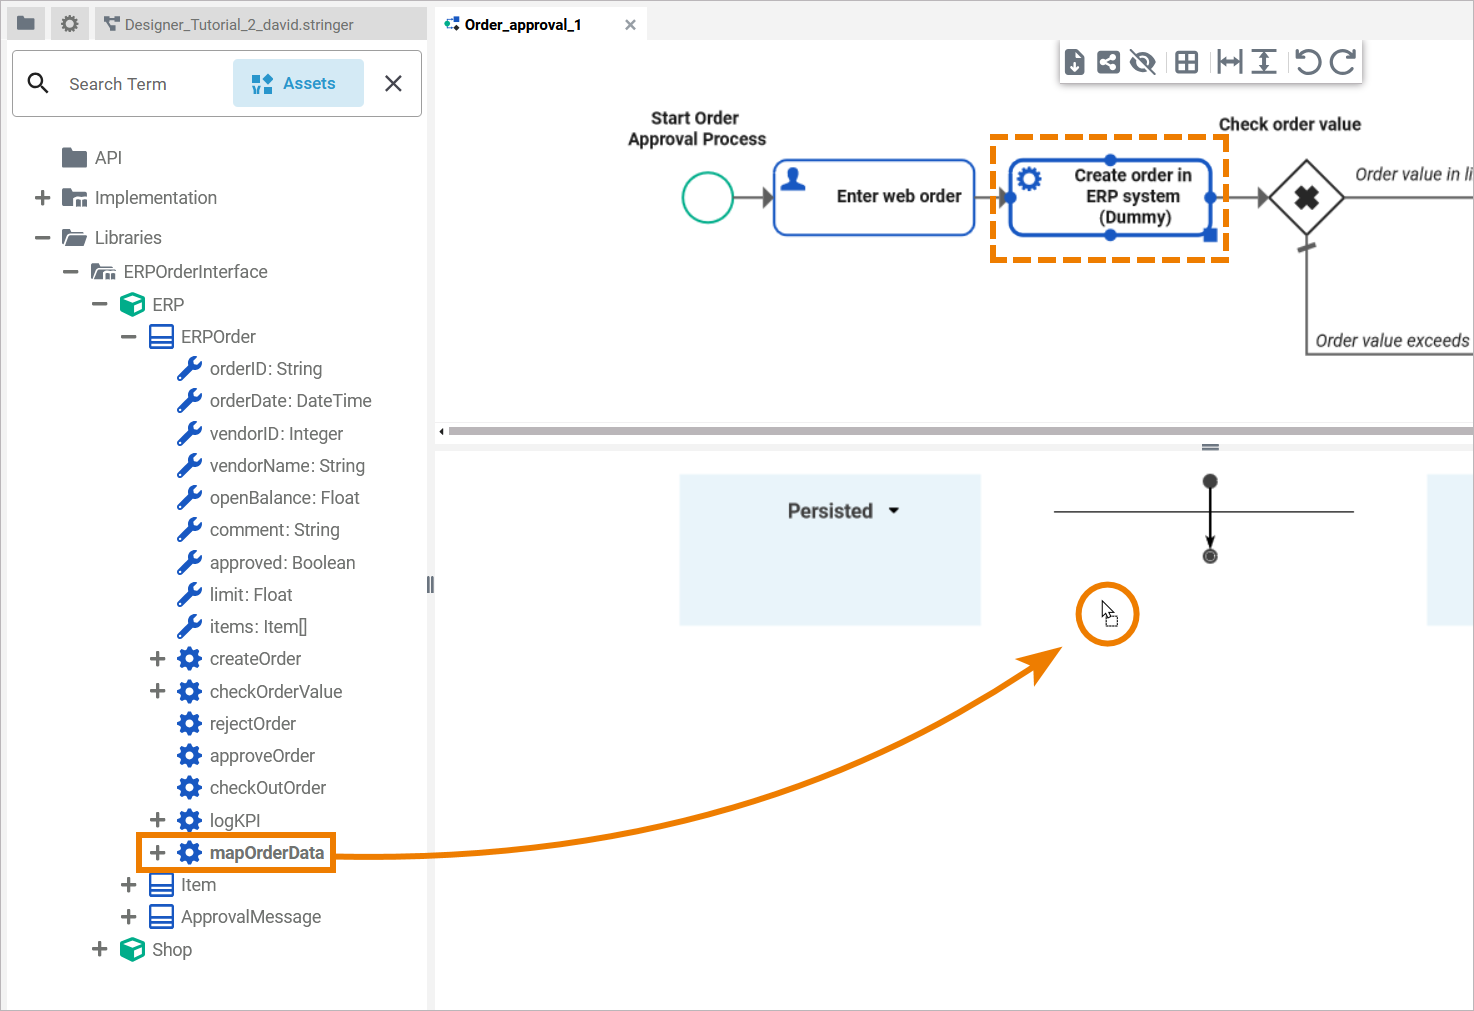The width and height of the screenshot is (1474, 1011).
Task: Click the export/download diagram toolbar icon
Action: click(1075, 62)
